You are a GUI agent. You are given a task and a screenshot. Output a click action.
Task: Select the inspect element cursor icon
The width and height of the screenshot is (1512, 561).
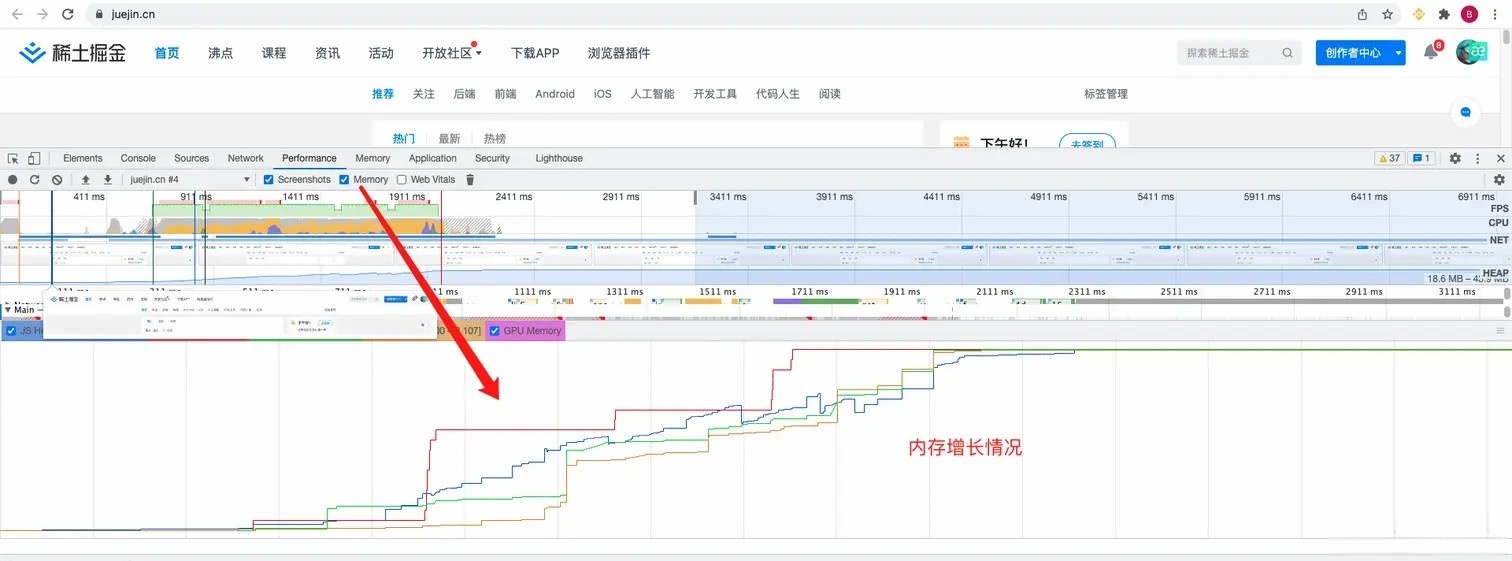(x=13, y=158)
